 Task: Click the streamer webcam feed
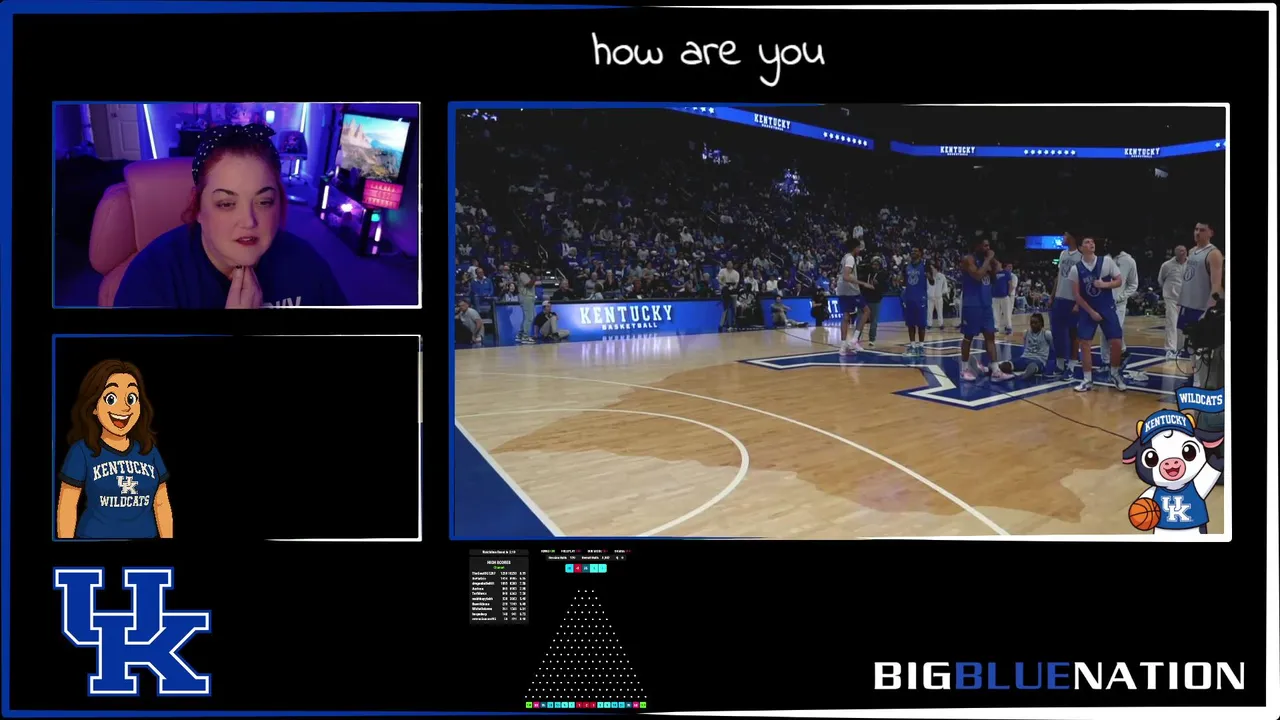(236, 205)
